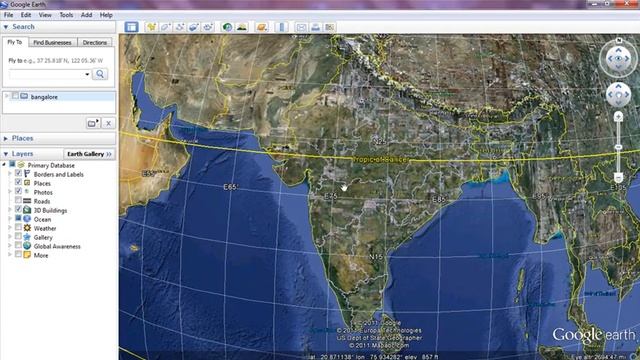
Task: Click the Move joystick hand control
Action: coord(618,95)
